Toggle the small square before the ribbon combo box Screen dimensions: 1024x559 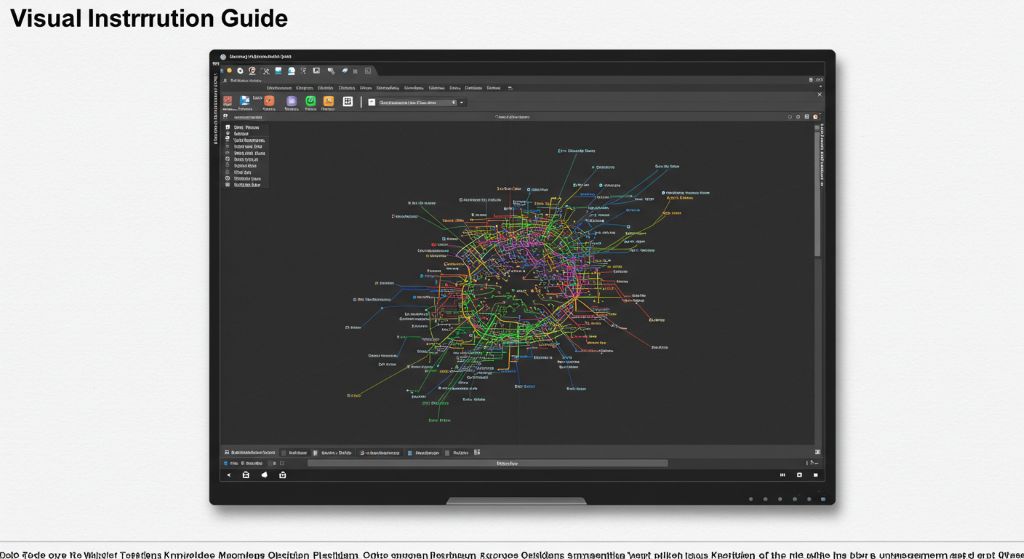click(x=371, y=102)
